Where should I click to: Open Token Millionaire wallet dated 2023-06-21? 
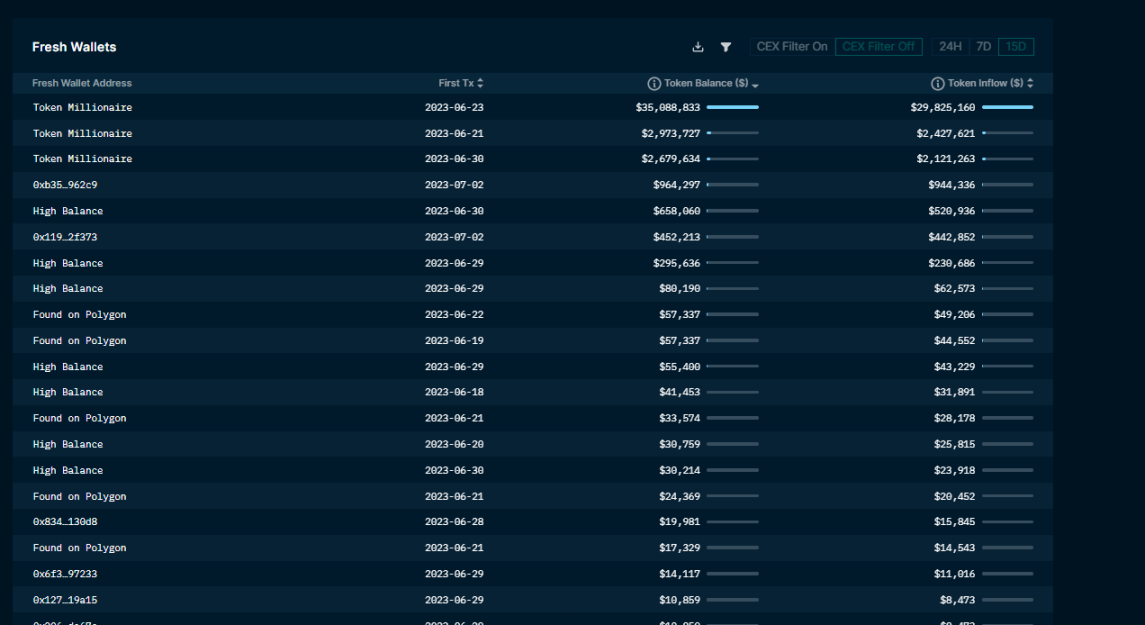pos(83,134)
